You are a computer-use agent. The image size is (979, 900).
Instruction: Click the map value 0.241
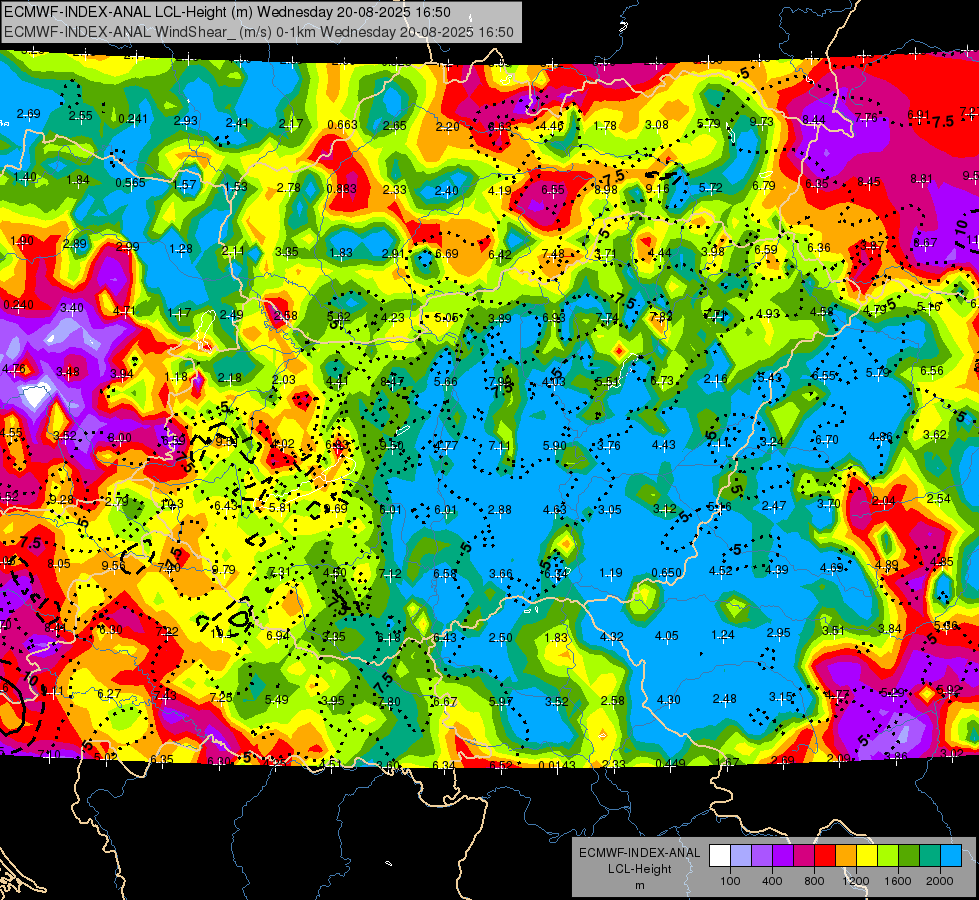pyautogui.click(x=133, y=119)
